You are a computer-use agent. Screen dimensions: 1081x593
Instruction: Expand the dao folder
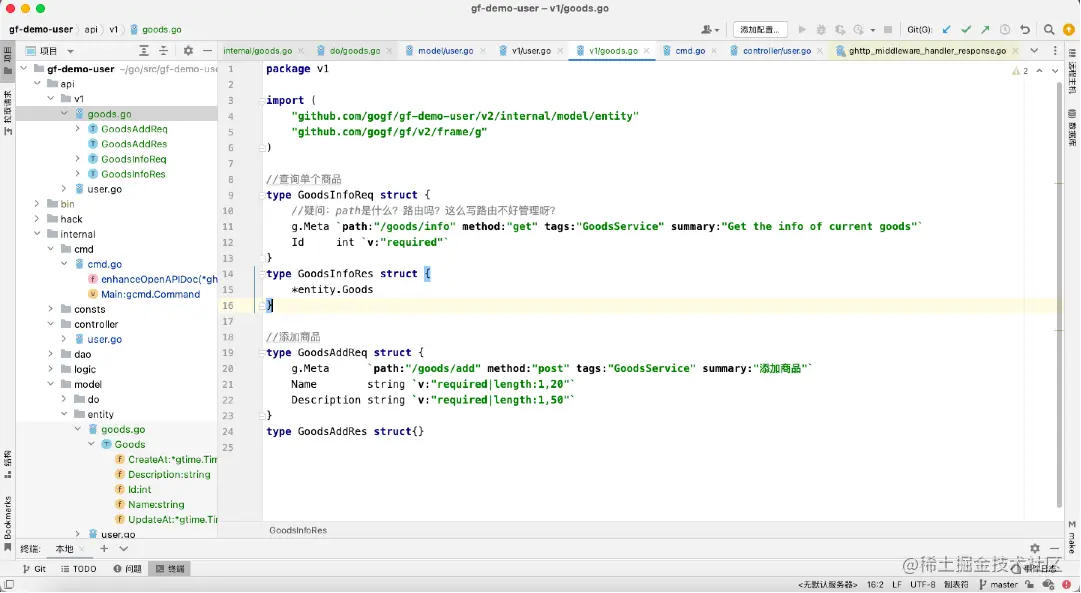(x=51, y=354)
